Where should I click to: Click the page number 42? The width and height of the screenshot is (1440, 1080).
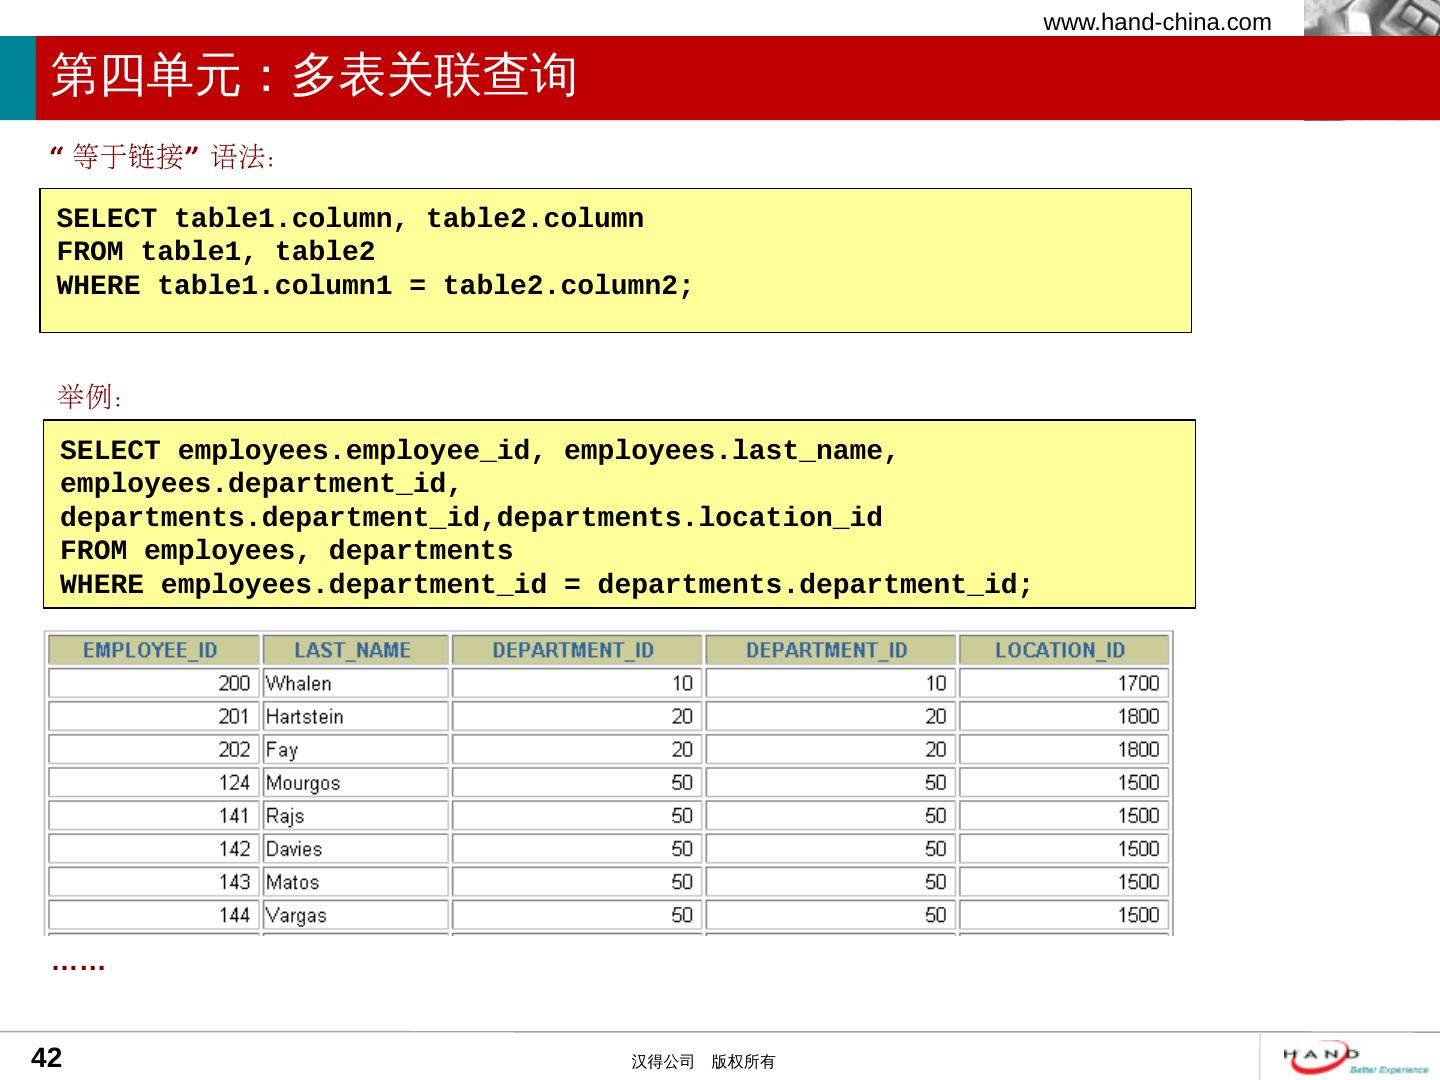(x=47, y=1058)
